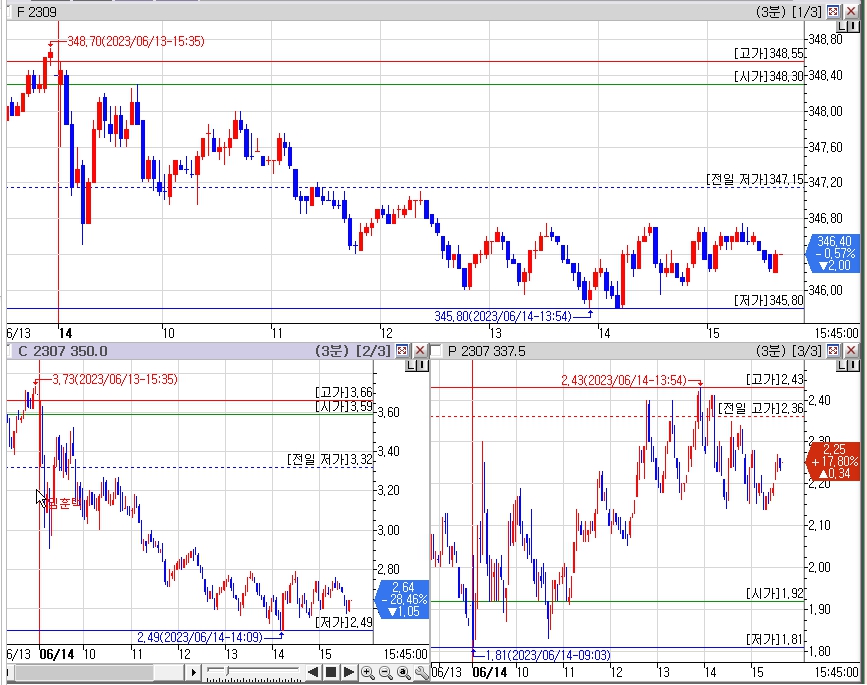Maximize the C 2307 350.0 chart pane

click(403, 351)
